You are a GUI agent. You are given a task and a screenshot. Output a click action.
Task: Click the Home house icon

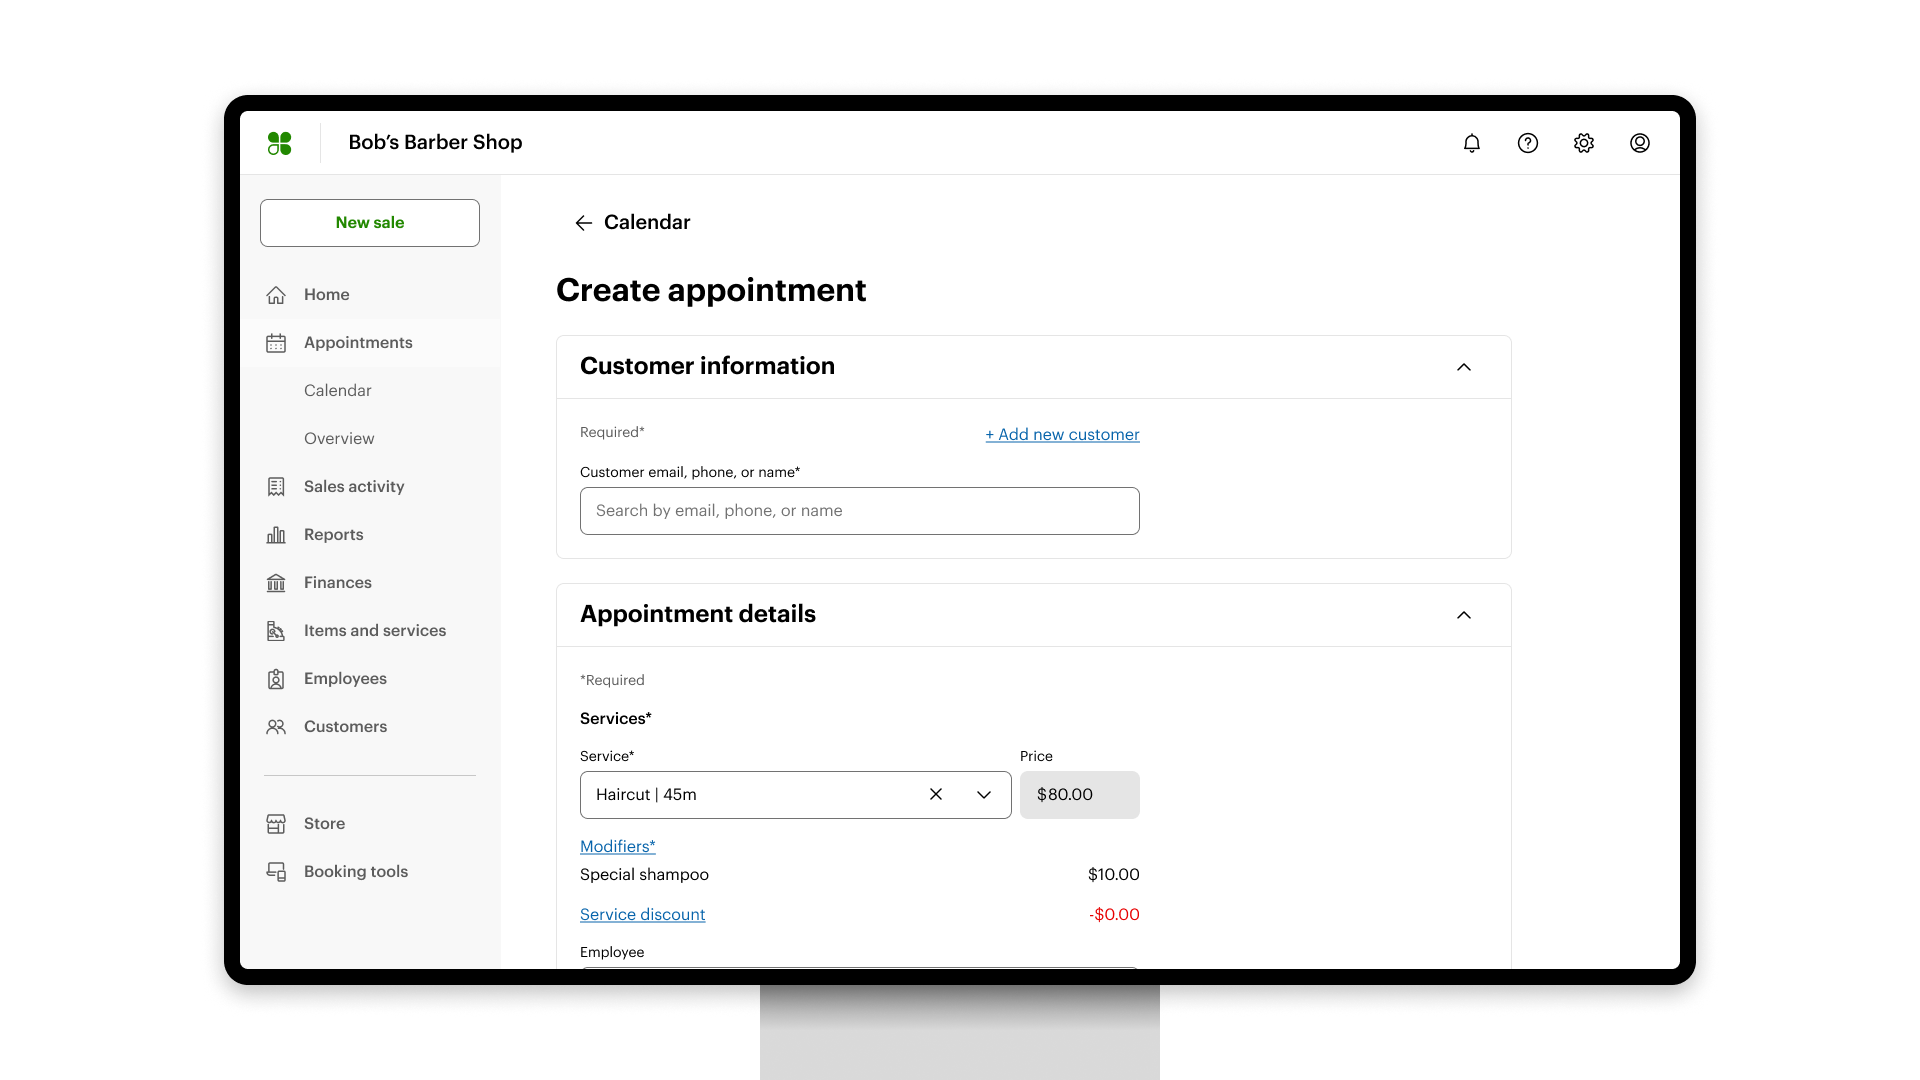tap(276, 295)
